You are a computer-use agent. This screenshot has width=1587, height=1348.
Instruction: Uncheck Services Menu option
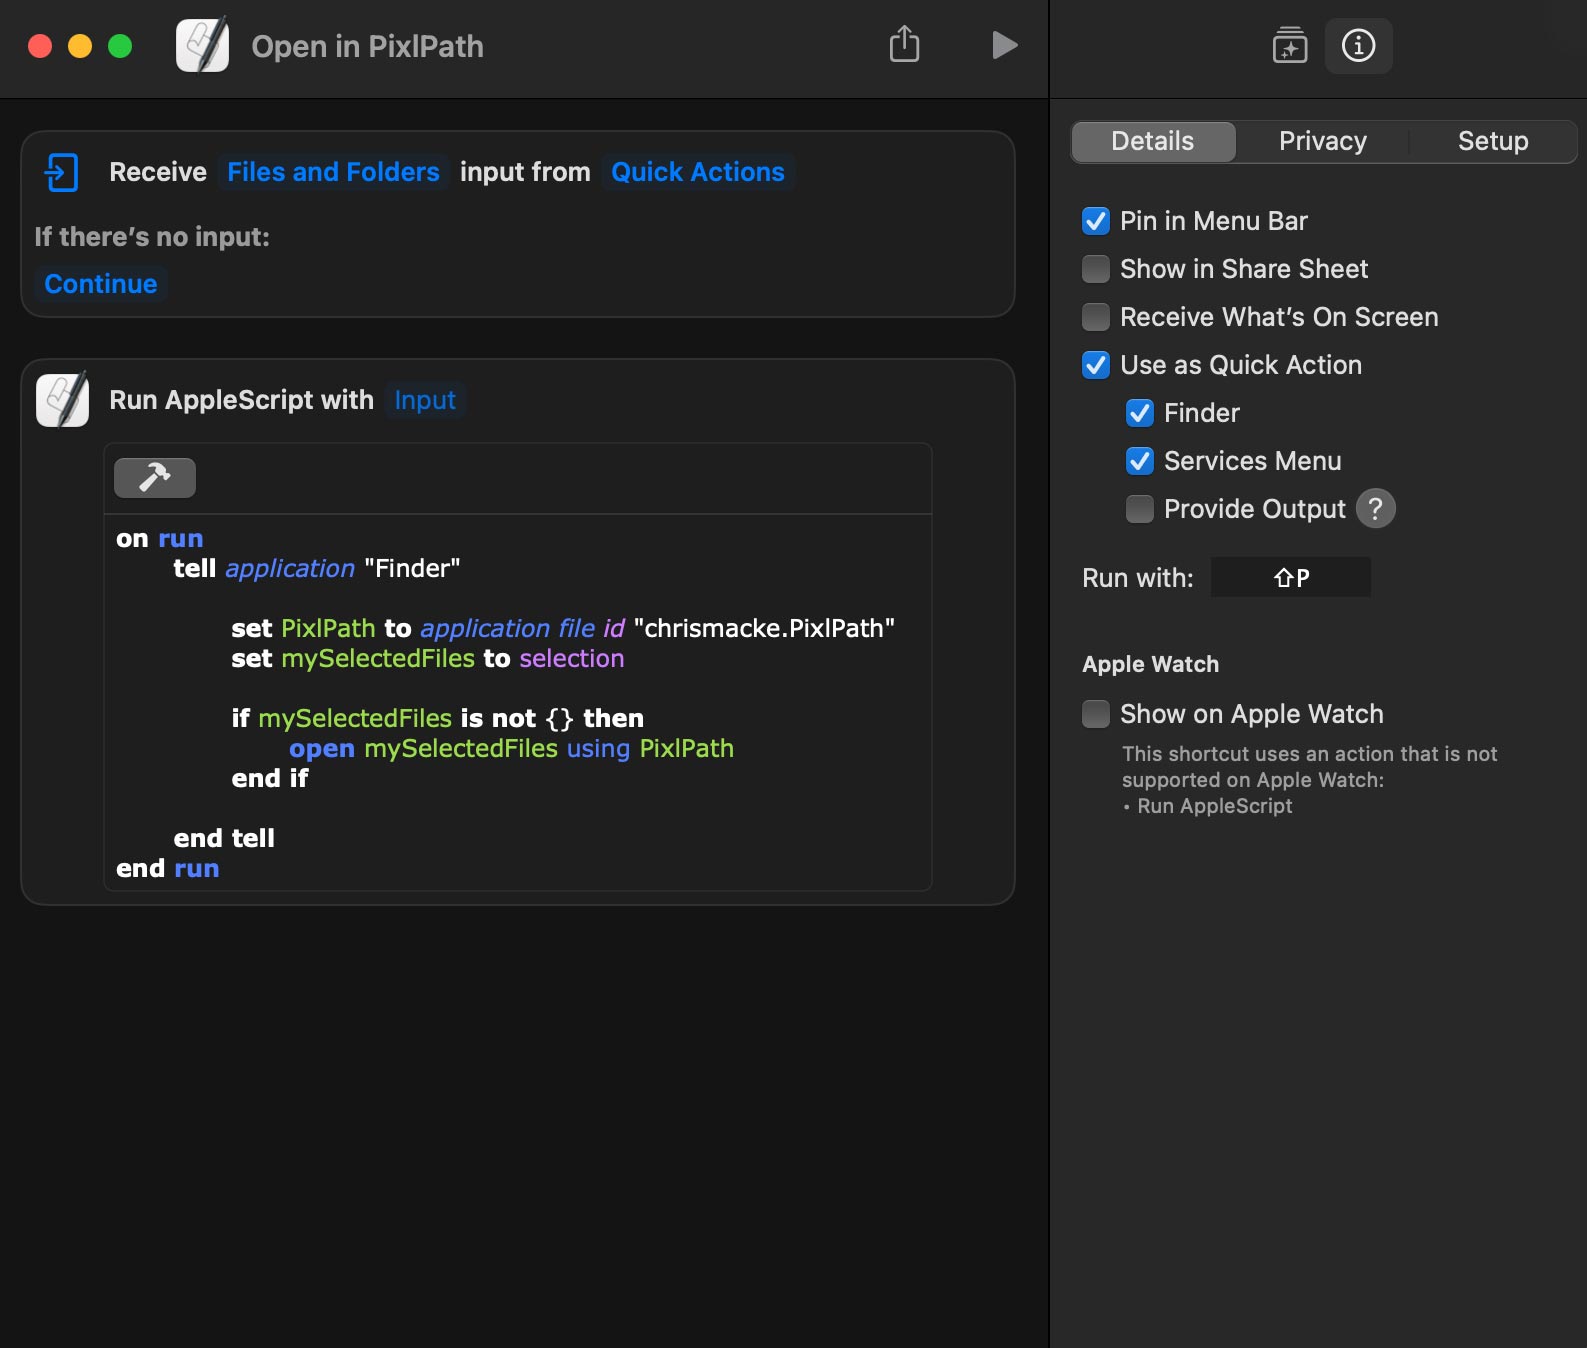coord(1140,461)
